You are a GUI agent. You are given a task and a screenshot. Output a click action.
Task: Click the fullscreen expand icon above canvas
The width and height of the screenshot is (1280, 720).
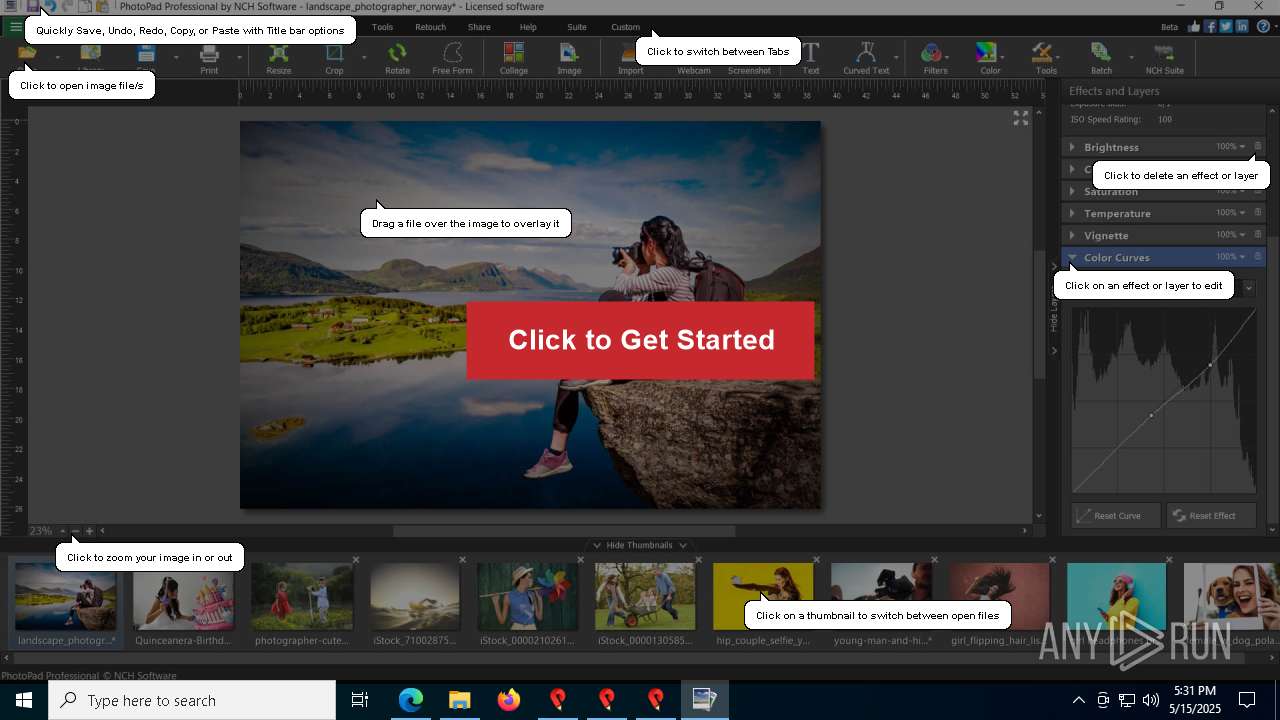[x=1021, y=118]
